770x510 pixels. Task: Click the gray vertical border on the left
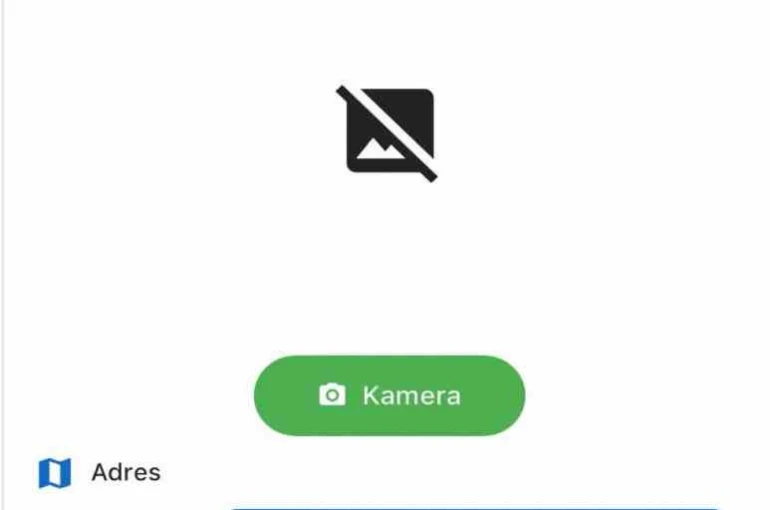(x=2, y=255)
